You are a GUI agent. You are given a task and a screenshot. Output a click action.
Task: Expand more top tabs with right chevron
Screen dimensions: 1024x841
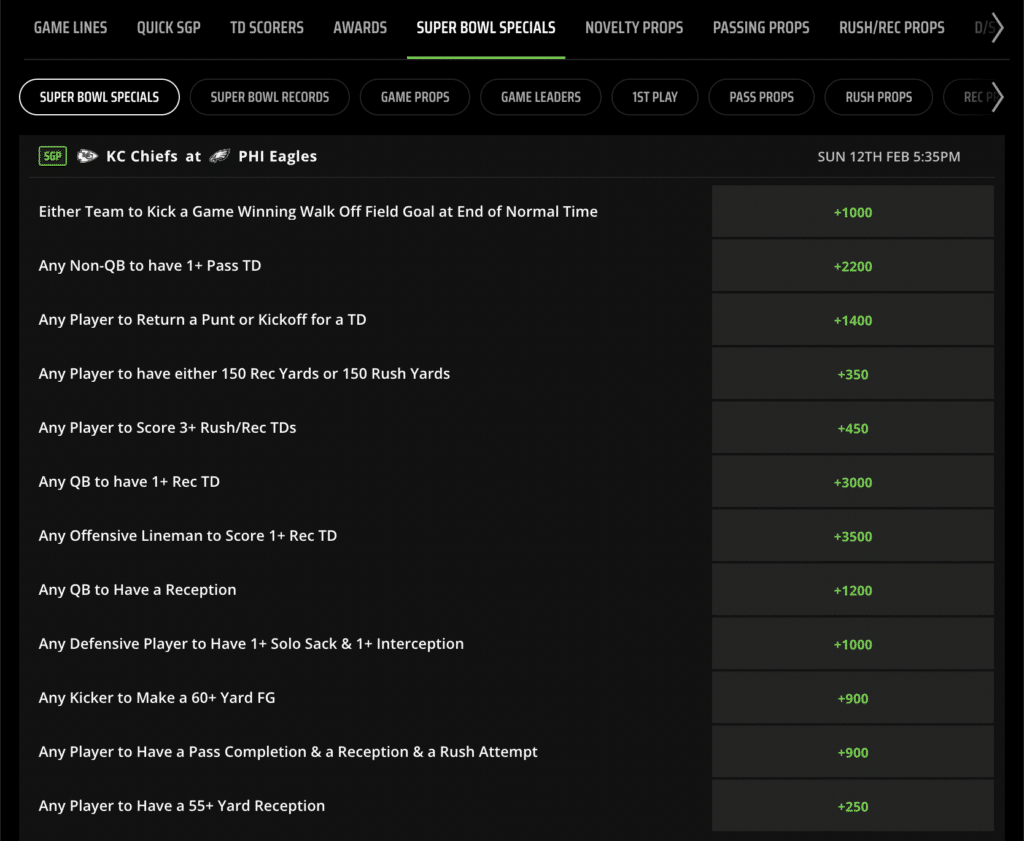coord(997,27)
